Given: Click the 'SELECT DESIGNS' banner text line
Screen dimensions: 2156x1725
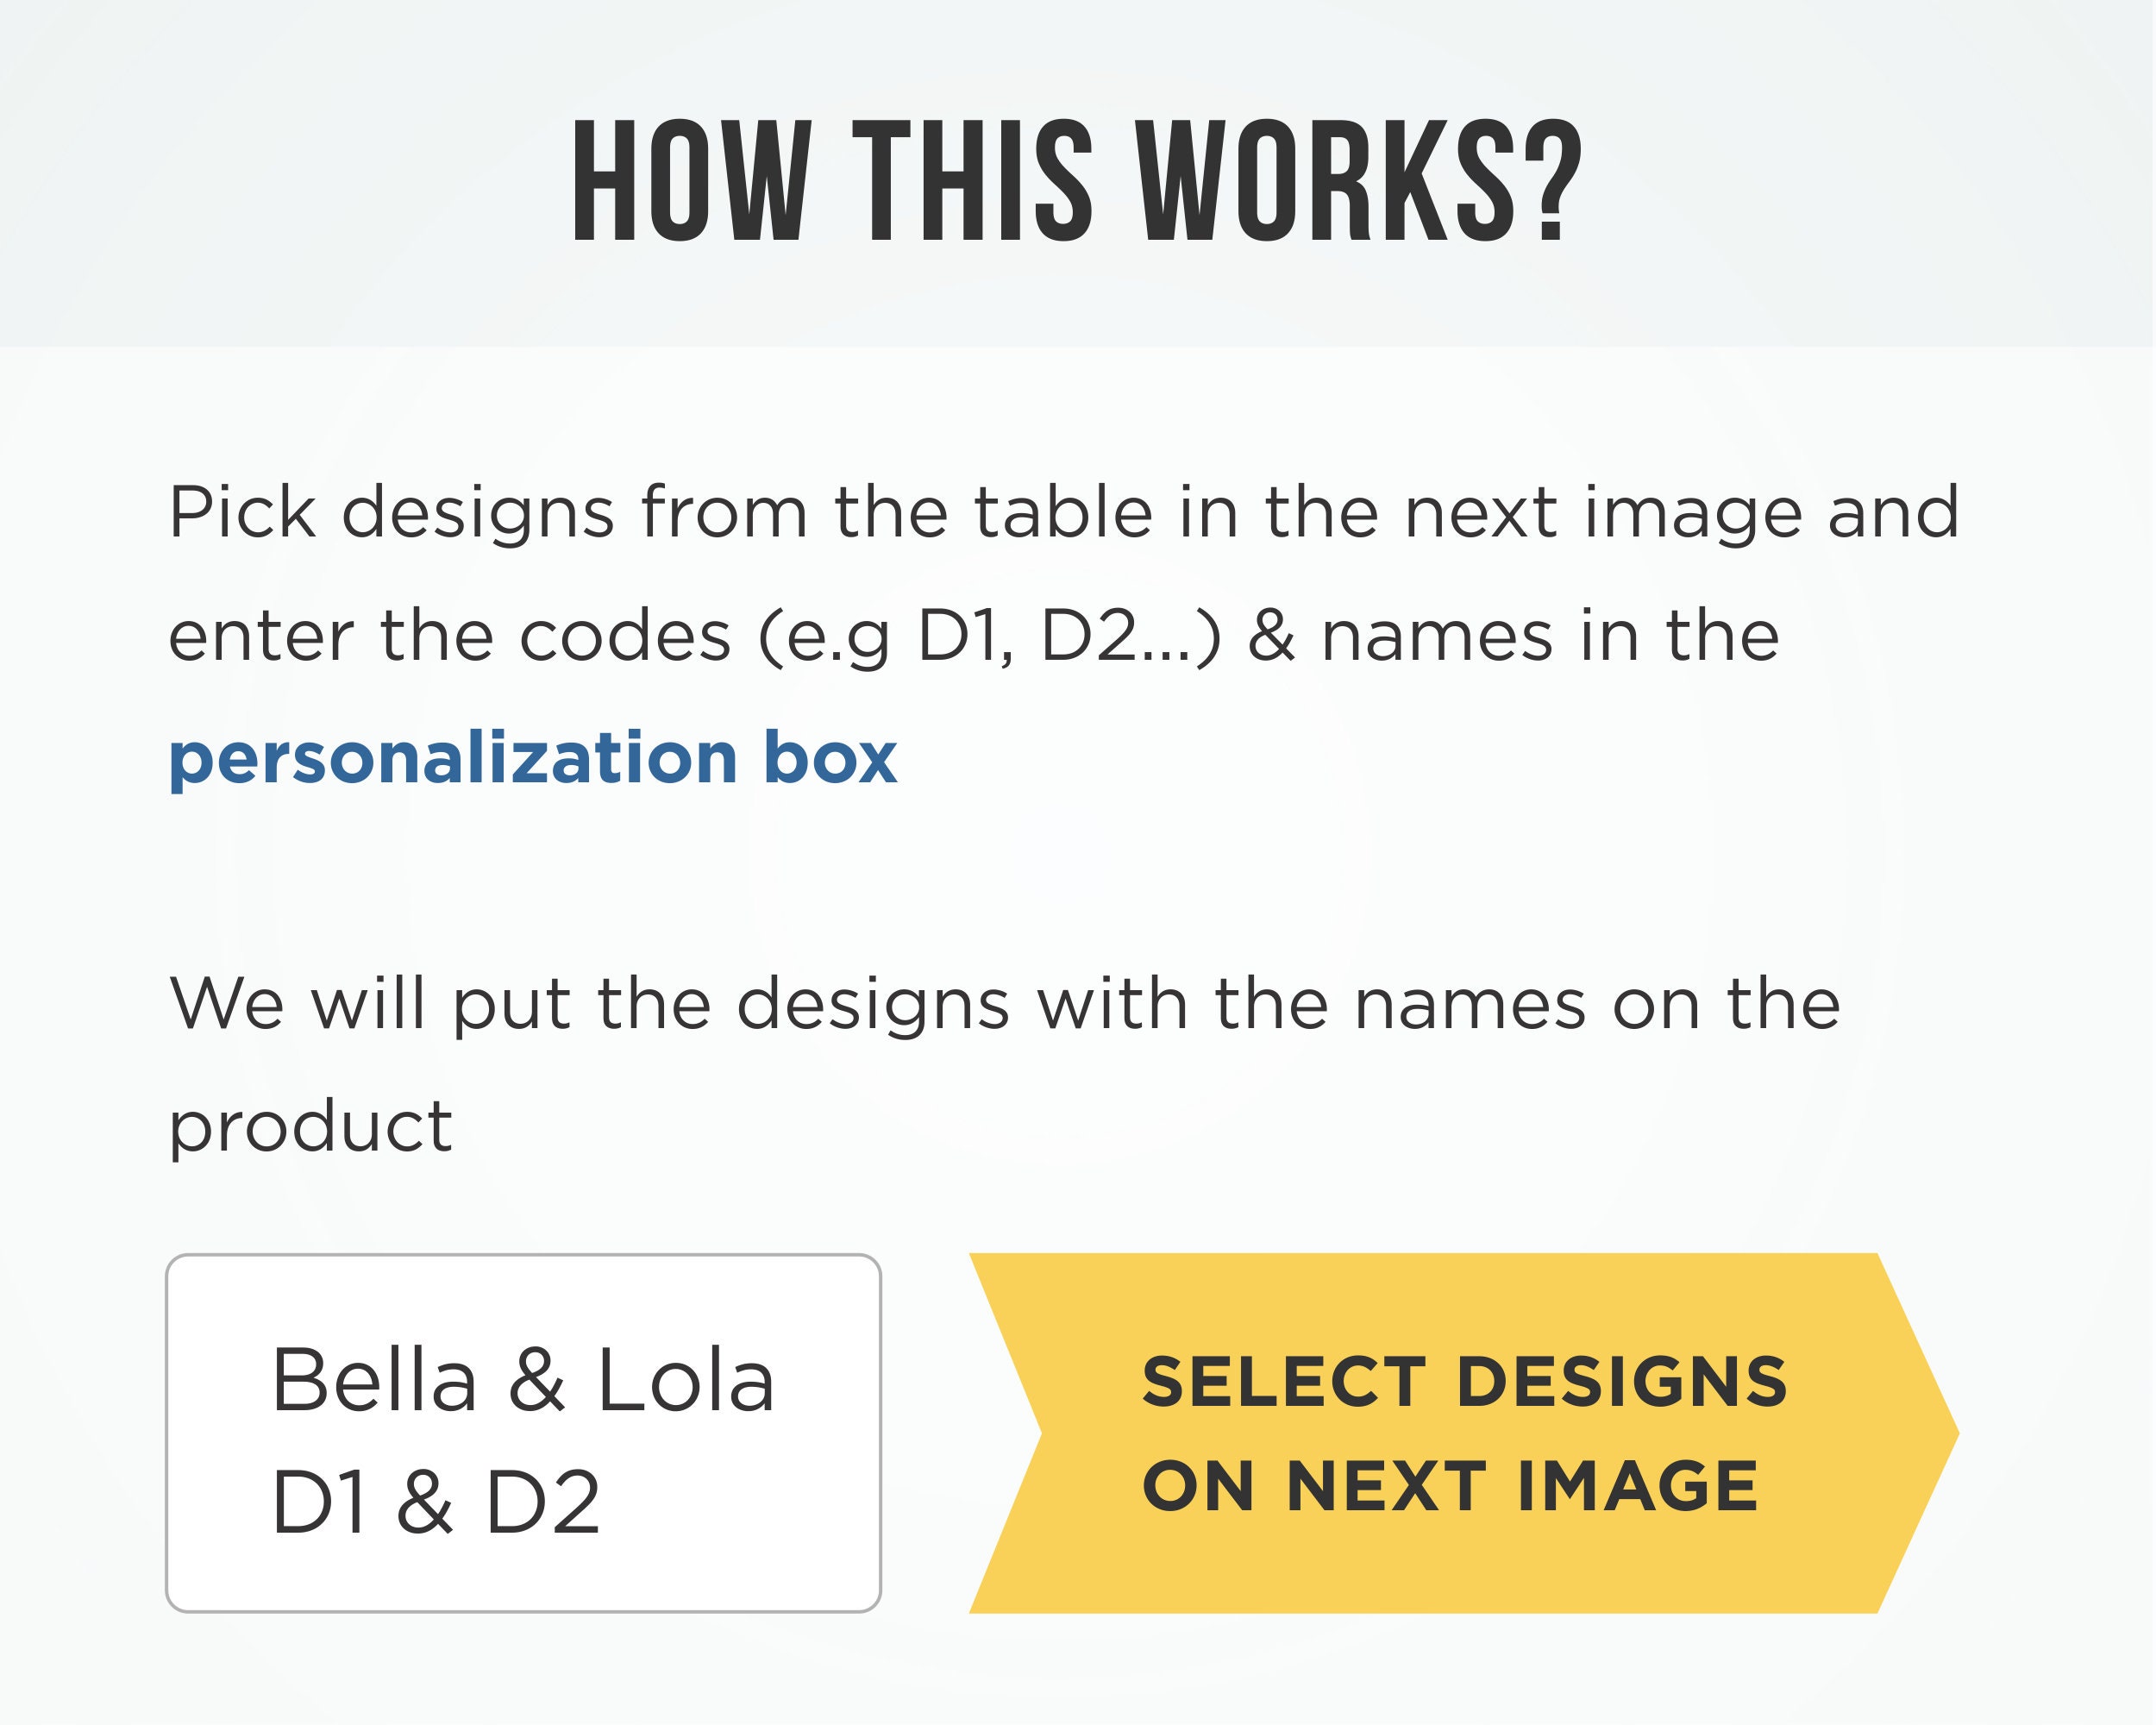Looking at the screenshot, I should [1464, 1382].
